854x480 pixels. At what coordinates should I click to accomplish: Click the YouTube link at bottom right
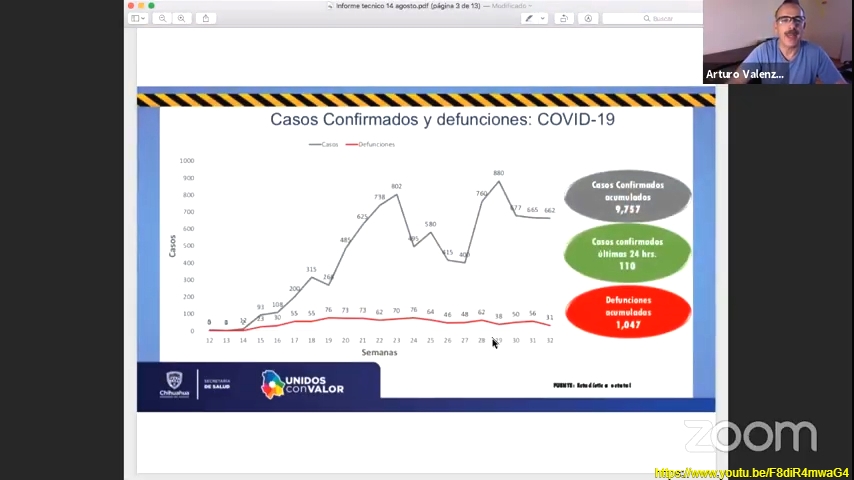751,472
